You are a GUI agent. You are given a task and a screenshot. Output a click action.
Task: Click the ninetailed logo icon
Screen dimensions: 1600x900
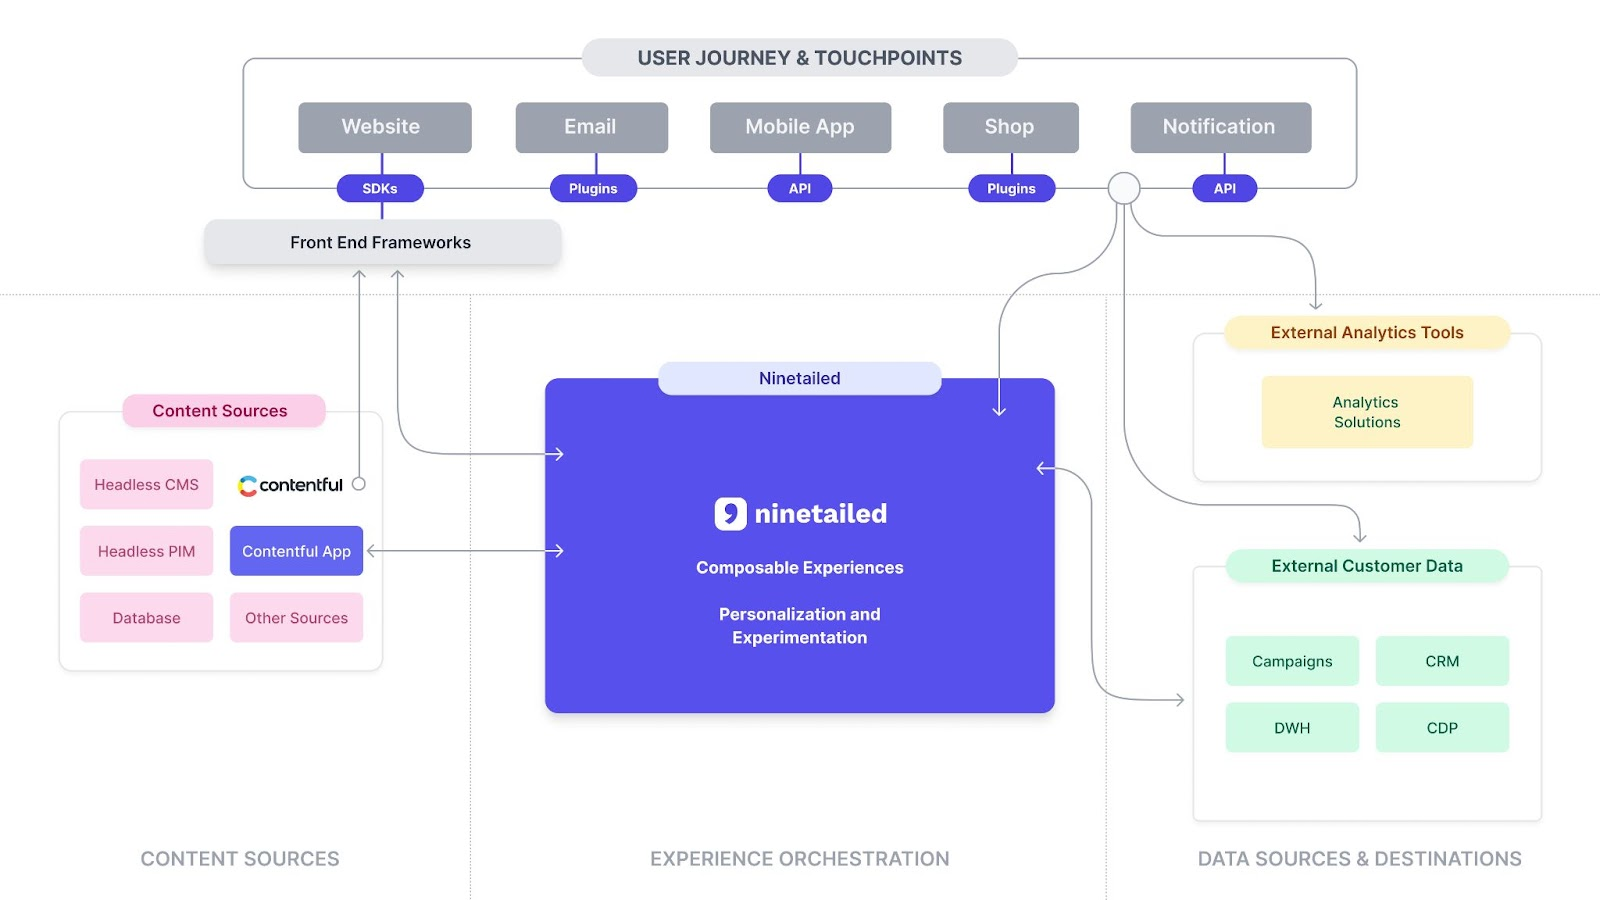click(x=730, y=514)
